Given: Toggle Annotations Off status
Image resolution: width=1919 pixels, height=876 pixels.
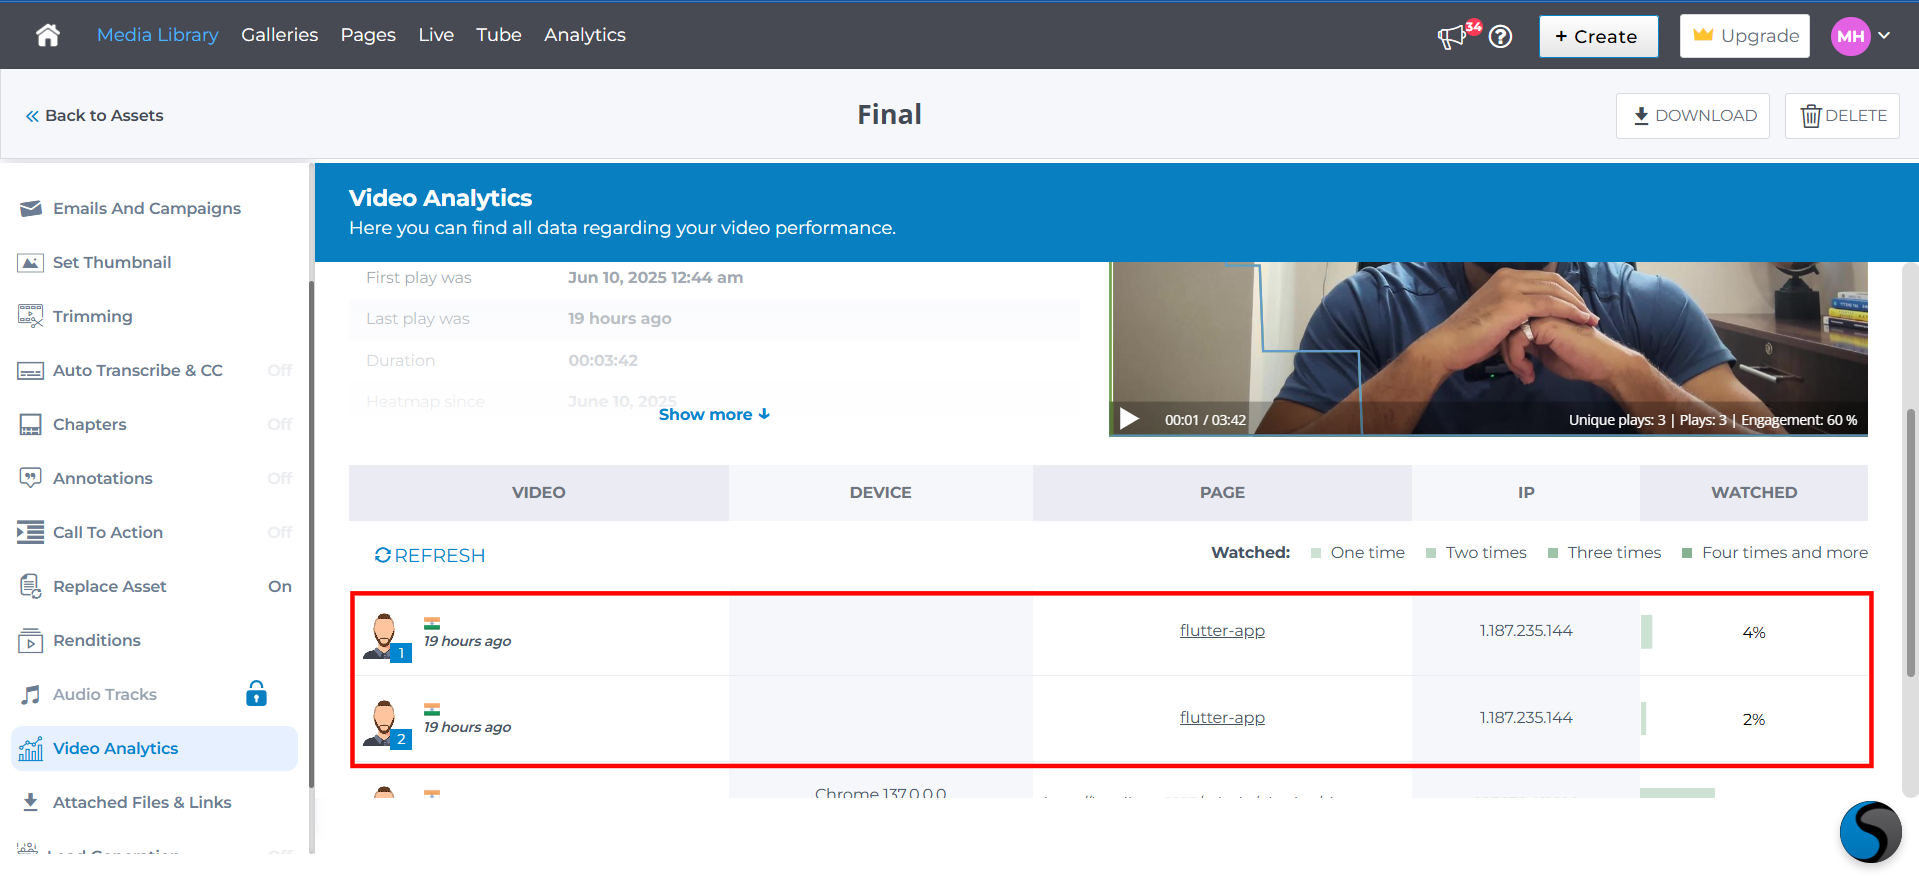Looking at the screenshot, I should tap(280, 479).
